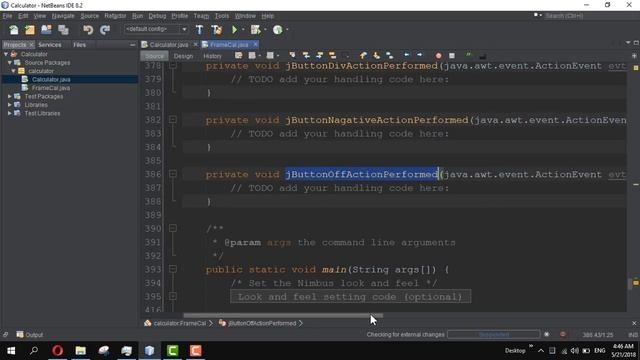
Task: Collapse code fold at line 386
Action: [x=173, y=174]
